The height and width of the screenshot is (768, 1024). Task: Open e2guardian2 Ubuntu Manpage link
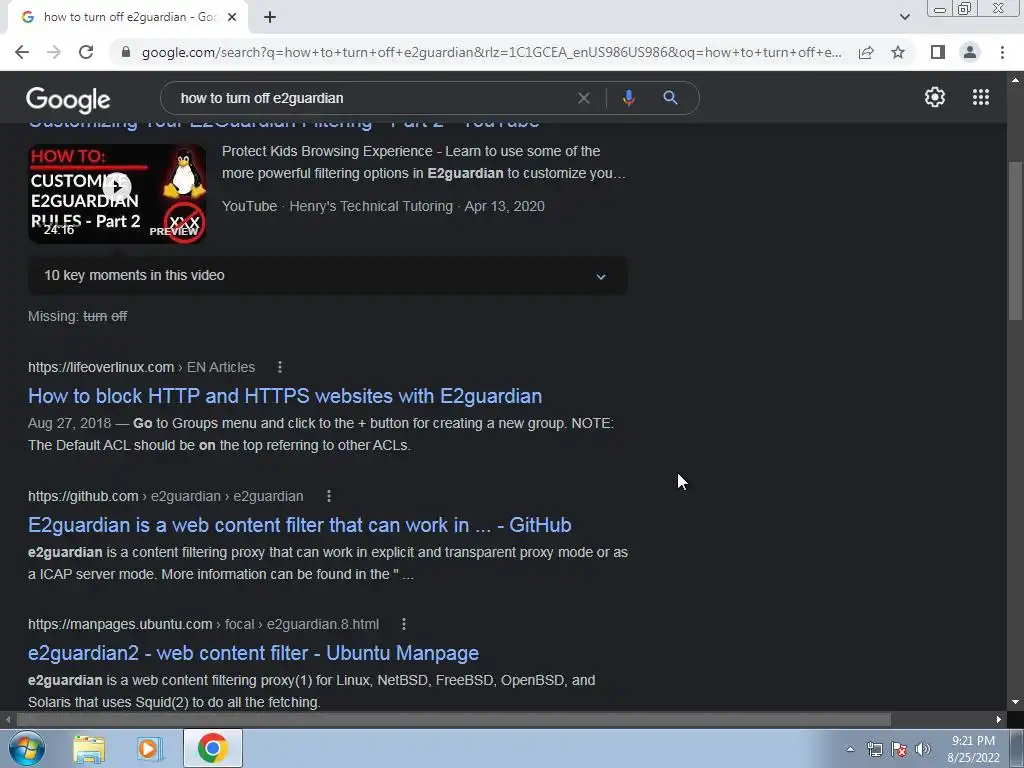point(253,653)
